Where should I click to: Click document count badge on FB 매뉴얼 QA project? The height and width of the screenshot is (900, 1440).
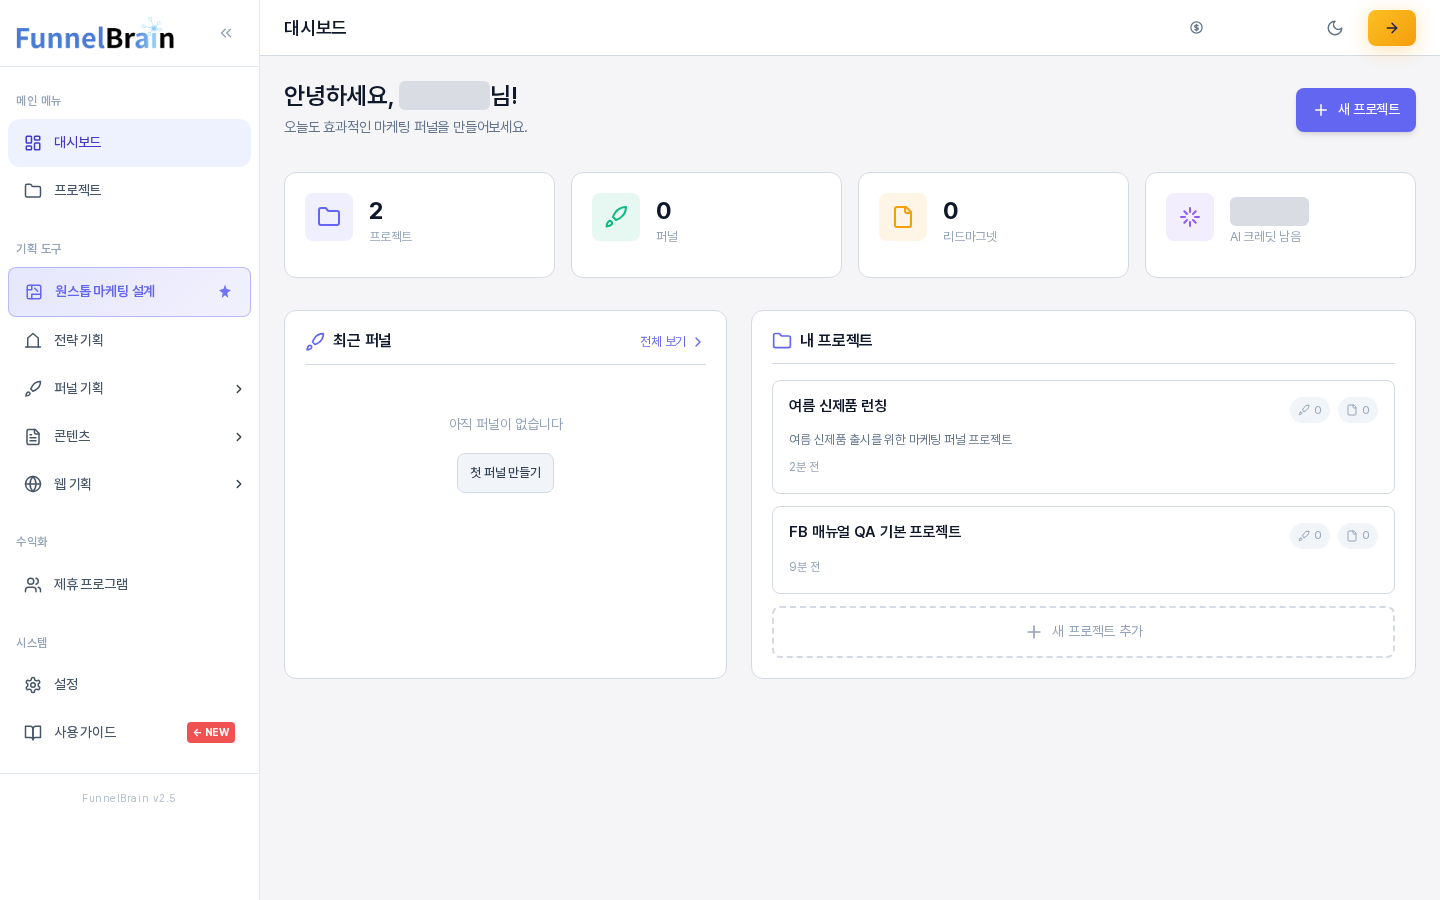pos(1358,536)
